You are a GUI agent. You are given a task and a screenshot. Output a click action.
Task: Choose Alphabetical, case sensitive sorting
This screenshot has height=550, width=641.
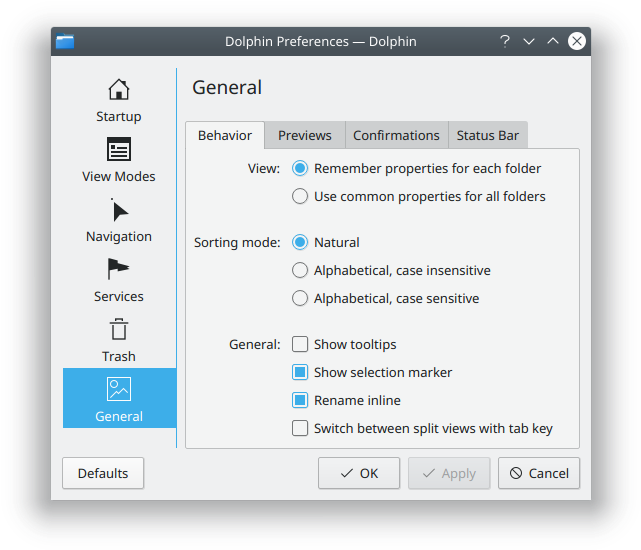[300, 298]
